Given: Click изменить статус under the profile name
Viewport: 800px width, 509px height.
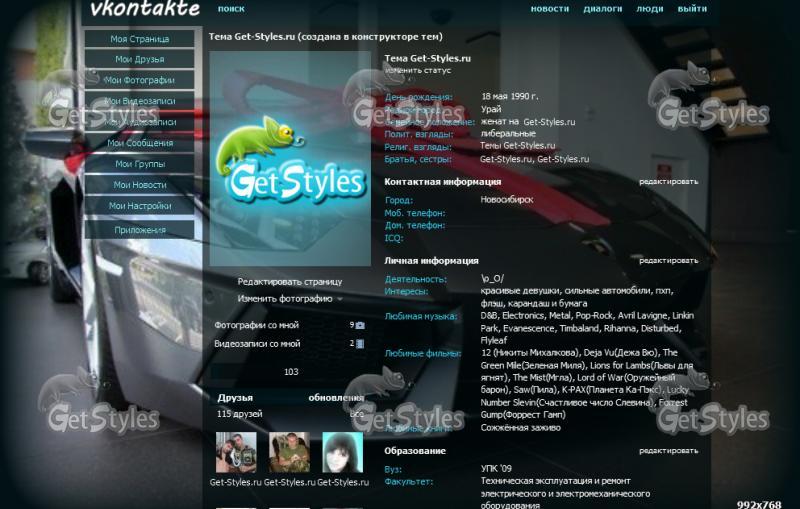Looking at the screenshot, I should [x=418, y=71].
